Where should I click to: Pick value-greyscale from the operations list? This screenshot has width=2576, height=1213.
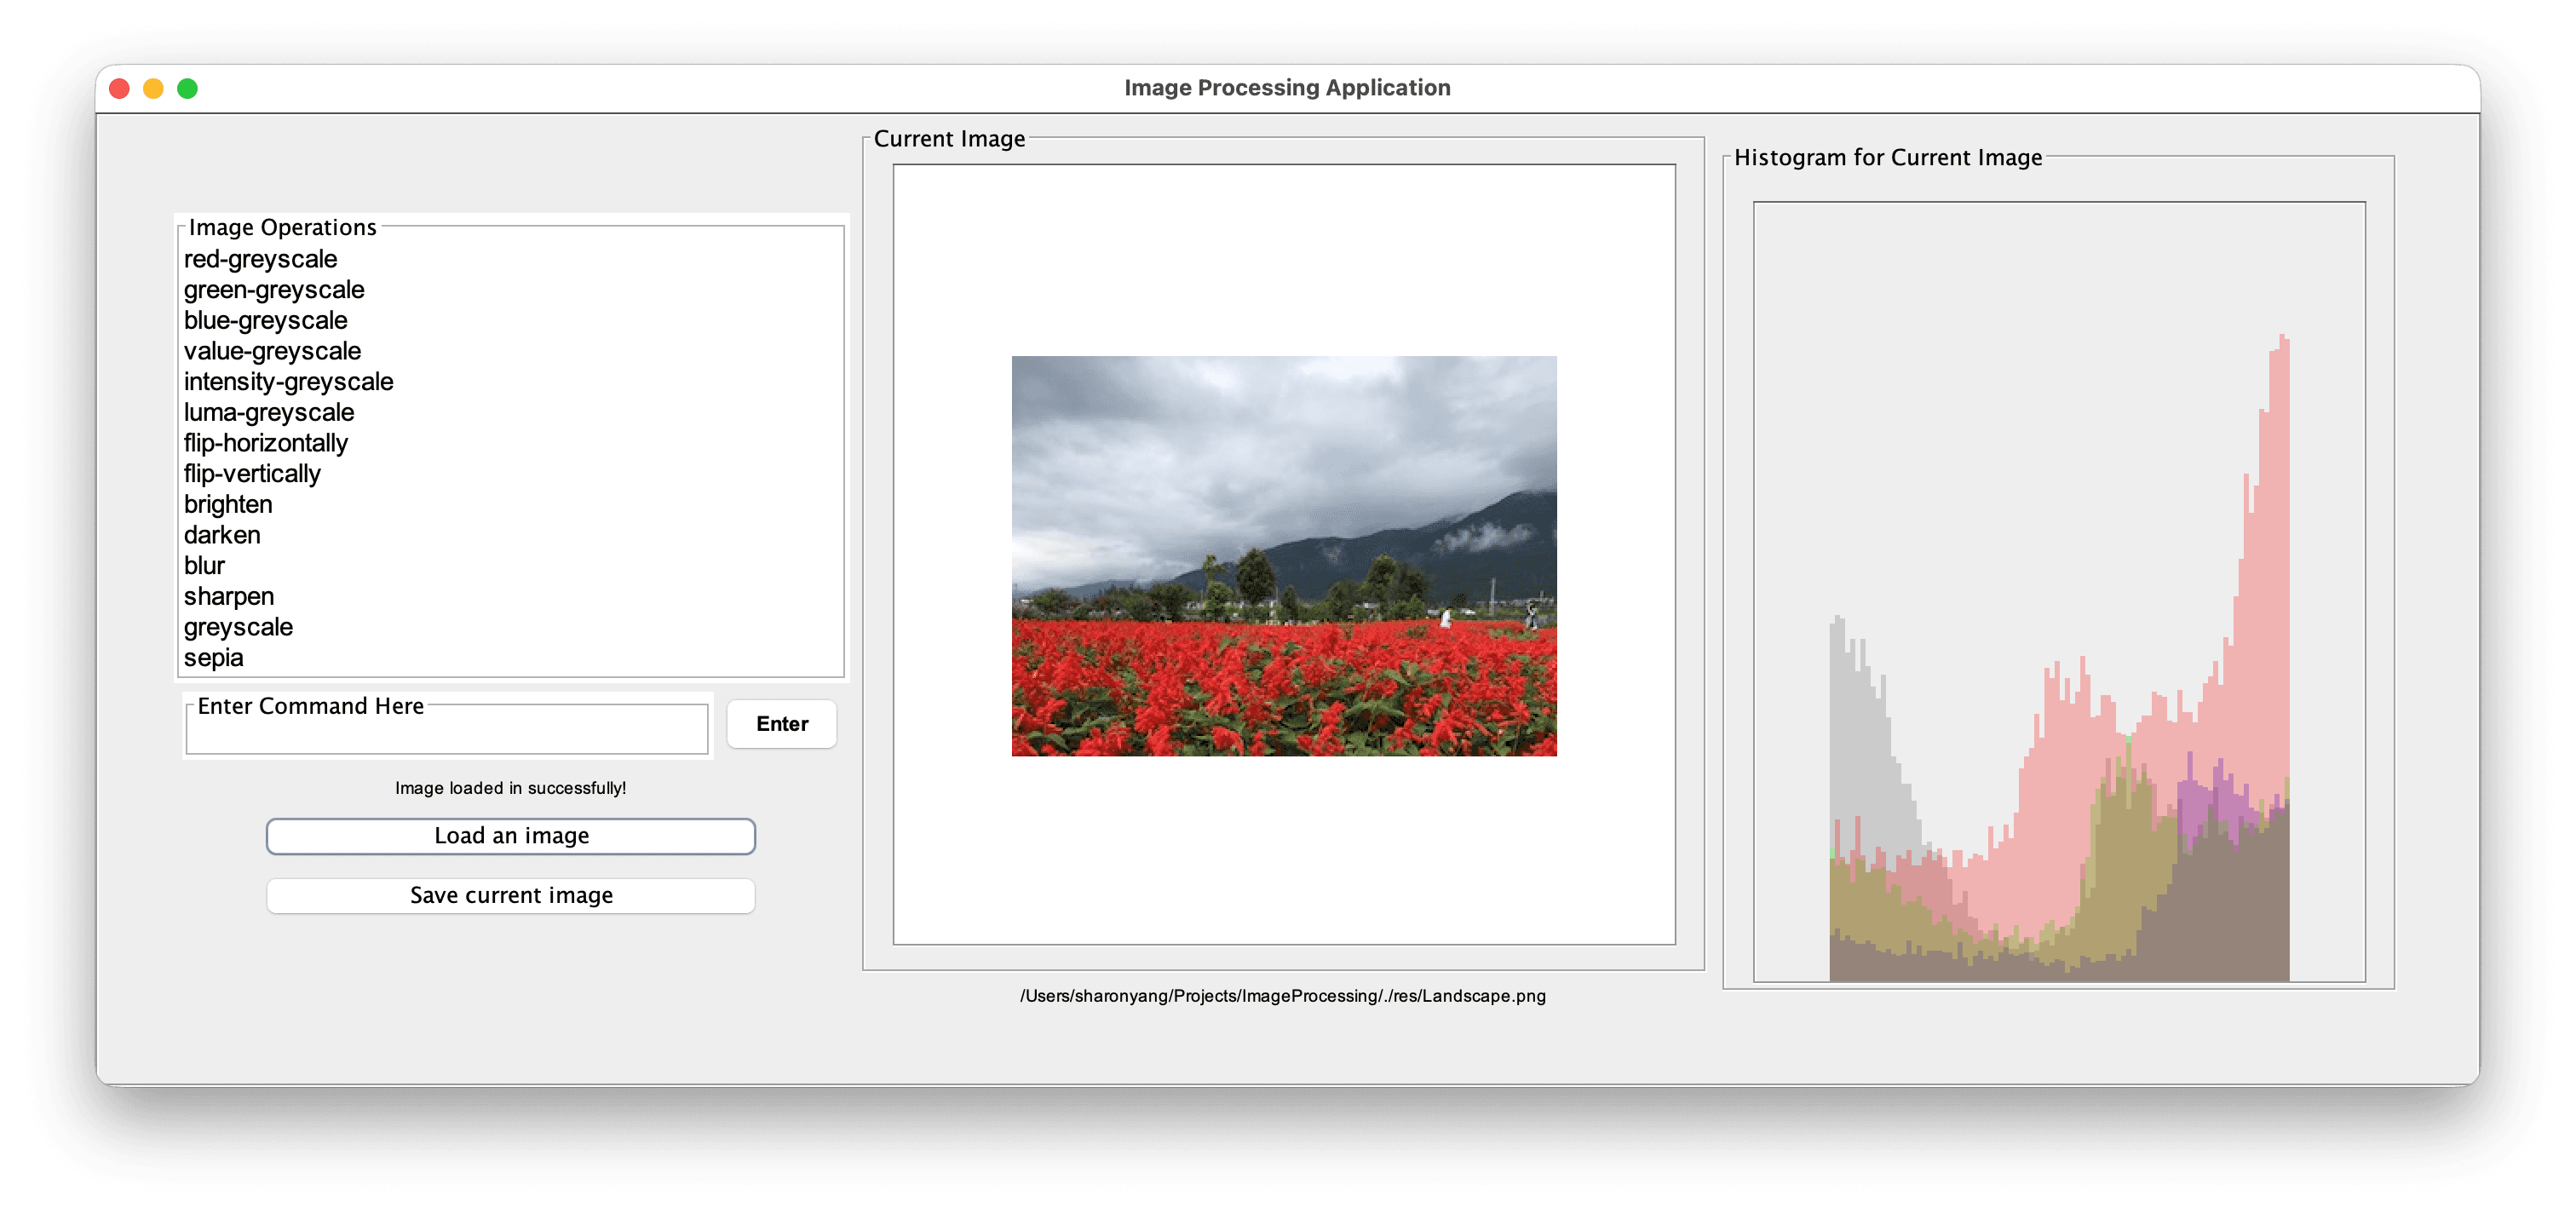click(x=511, y=351)
